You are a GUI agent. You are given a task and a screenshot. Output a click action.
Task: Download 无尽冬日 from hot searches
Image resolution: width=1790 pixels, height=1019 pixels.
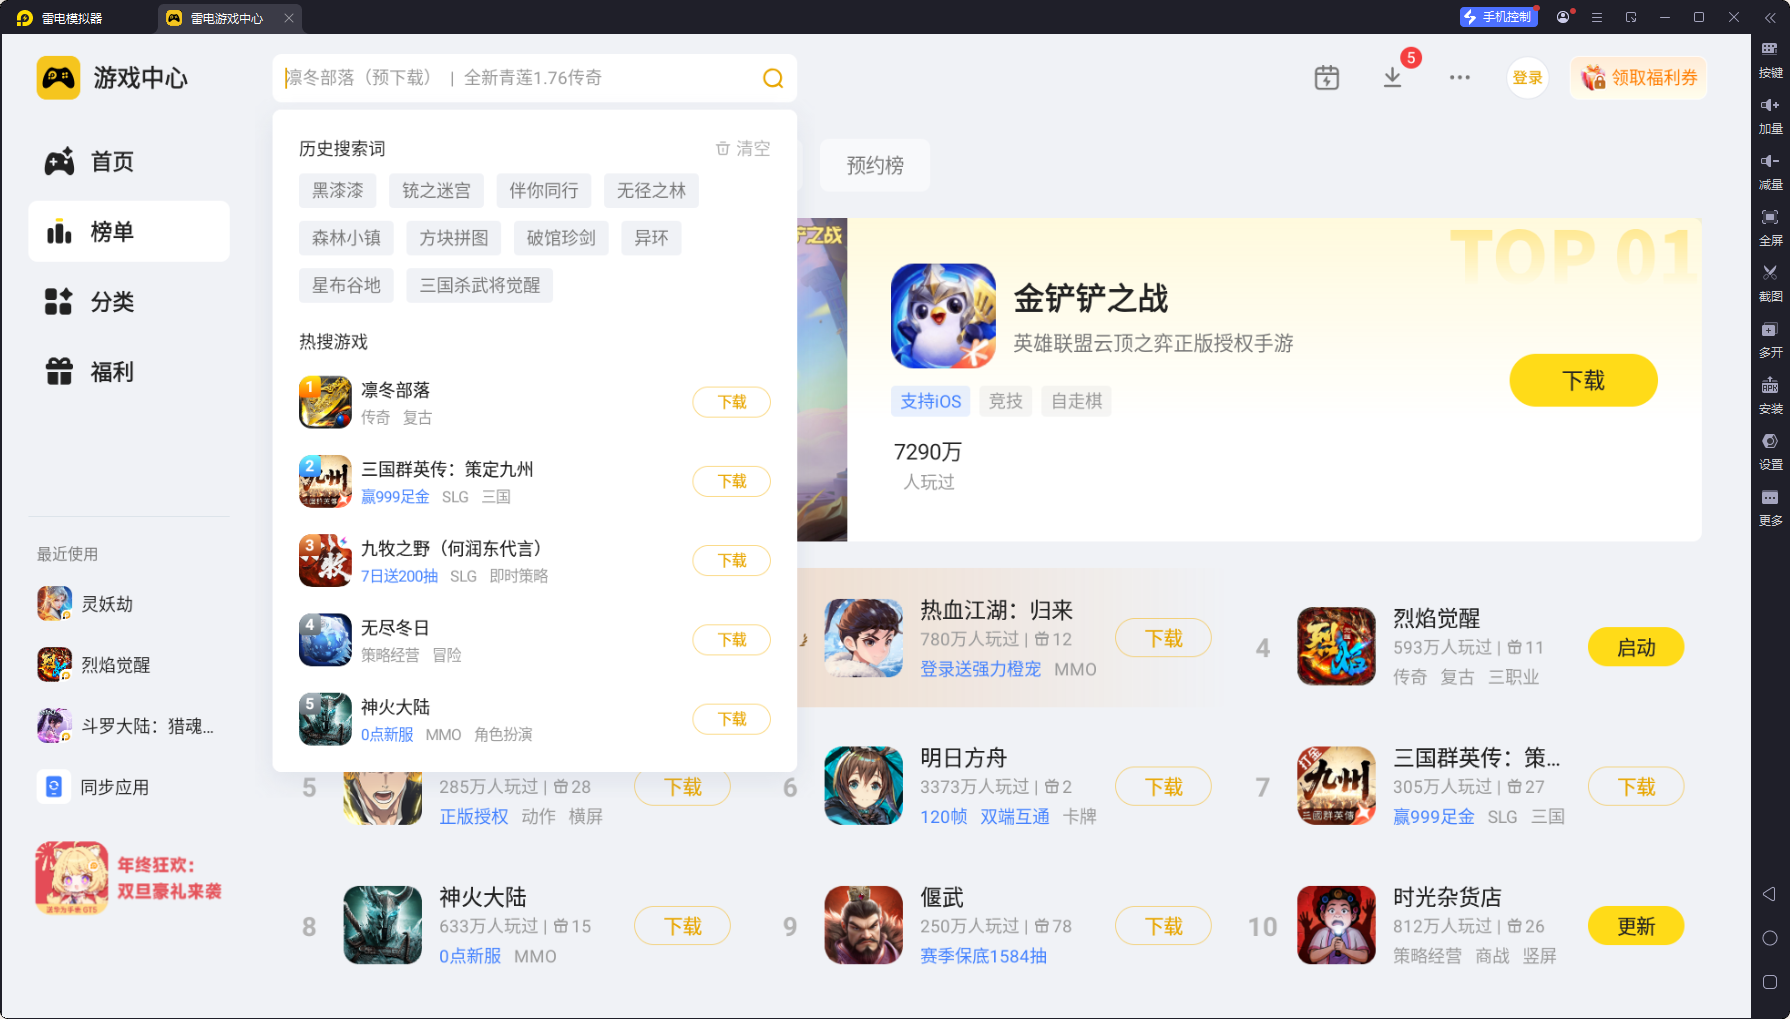[732, 640]
